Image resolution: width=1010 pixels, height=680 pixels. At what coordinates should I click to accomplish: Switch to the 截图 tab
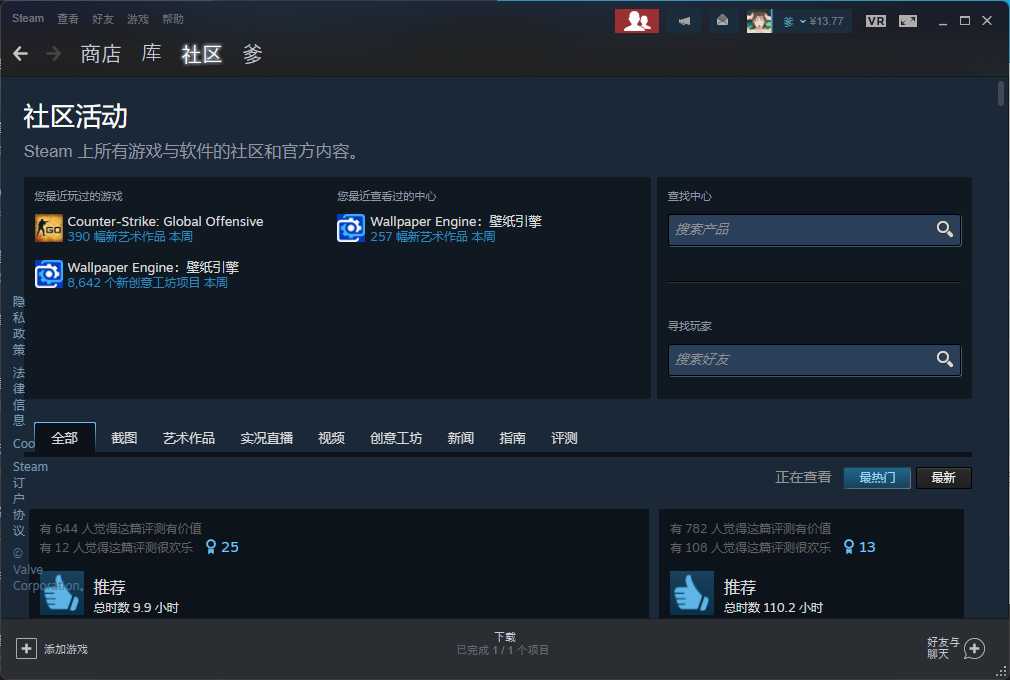(123, 437)
